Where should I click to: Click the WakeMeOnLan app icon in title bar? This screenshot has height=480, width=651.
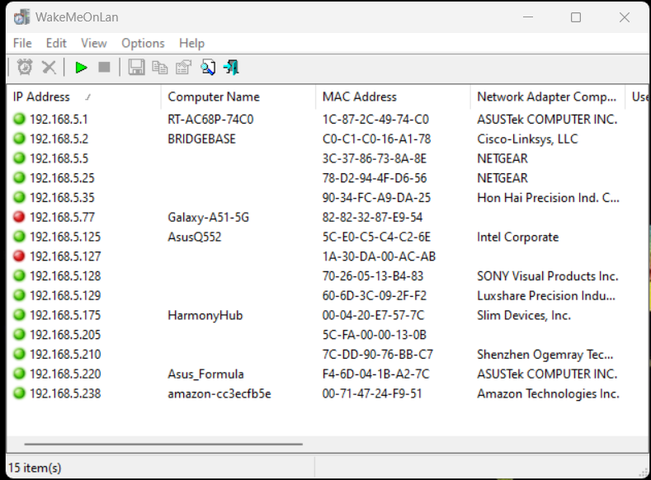(21, 17)
